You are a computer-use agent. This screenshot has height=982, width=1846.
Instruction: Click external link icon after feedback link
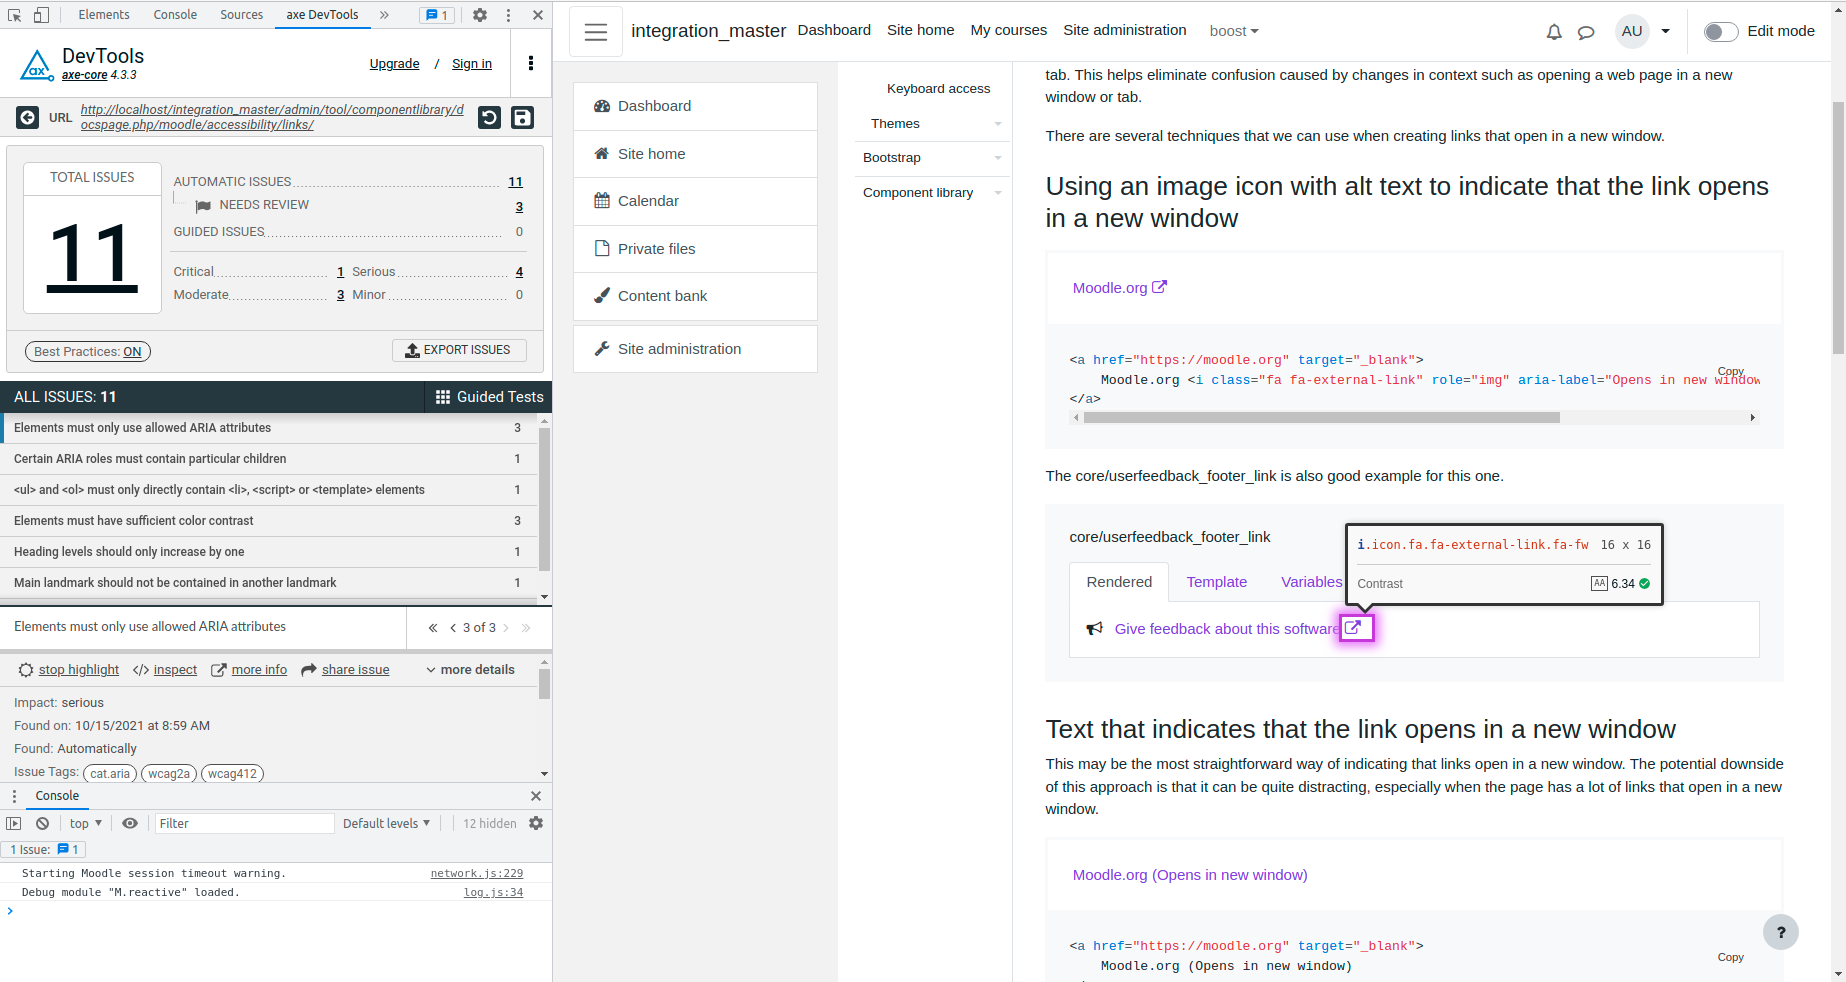point(1353,628)
